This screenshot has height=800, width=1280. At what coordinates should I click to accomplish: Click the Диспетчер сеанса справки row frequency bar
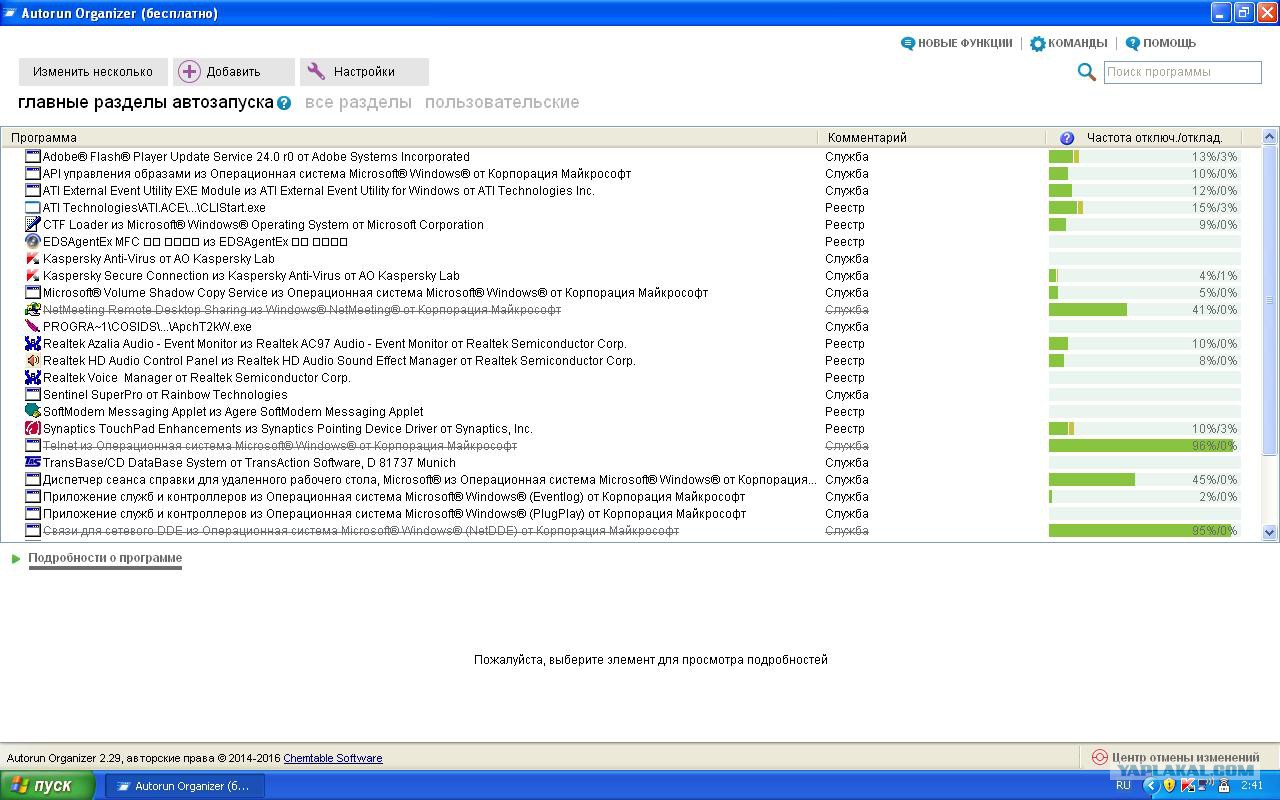(1144, 480)
